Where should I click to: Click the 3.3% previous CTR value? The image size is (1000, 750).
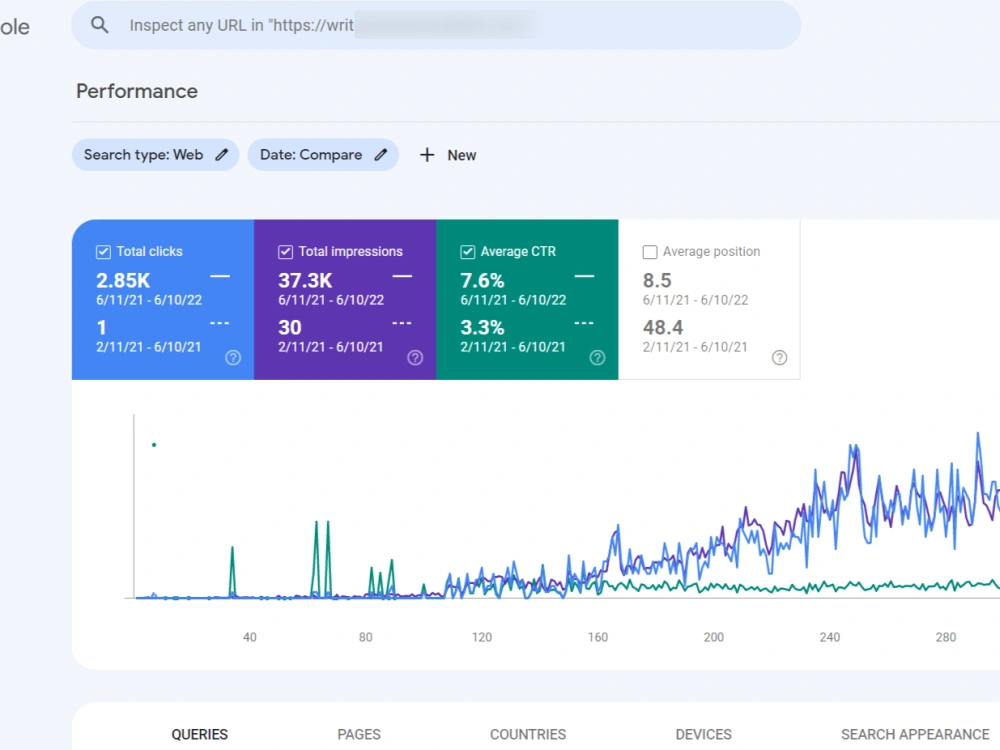(x=483, y=328)
